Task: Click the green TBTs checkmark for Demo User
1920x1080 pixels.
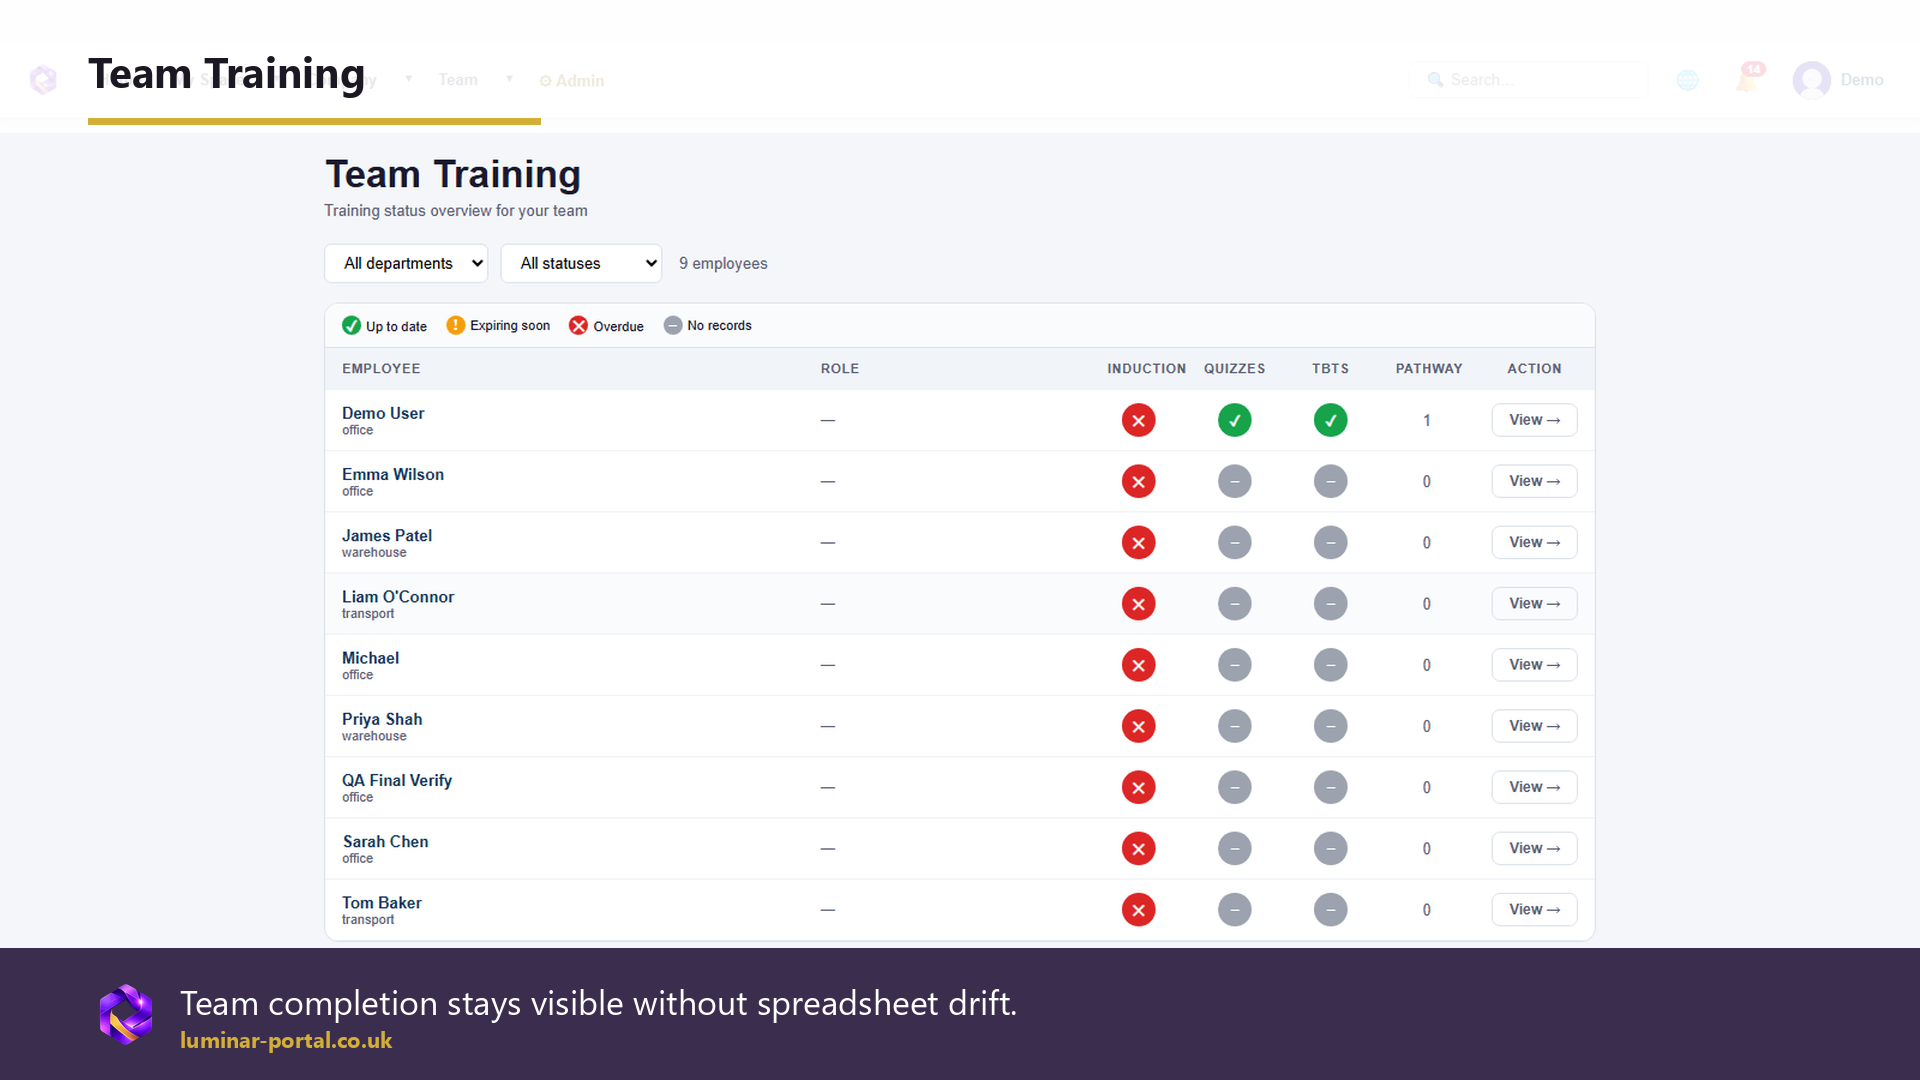Action: point(1330,420)
